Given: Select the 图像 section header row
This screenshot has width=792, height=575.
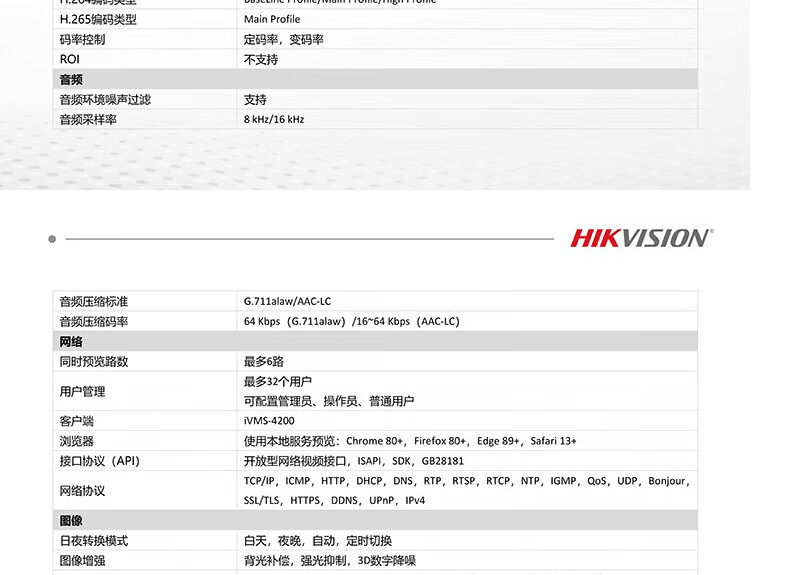Looking at the screenshot, I should tap(374, 520).
